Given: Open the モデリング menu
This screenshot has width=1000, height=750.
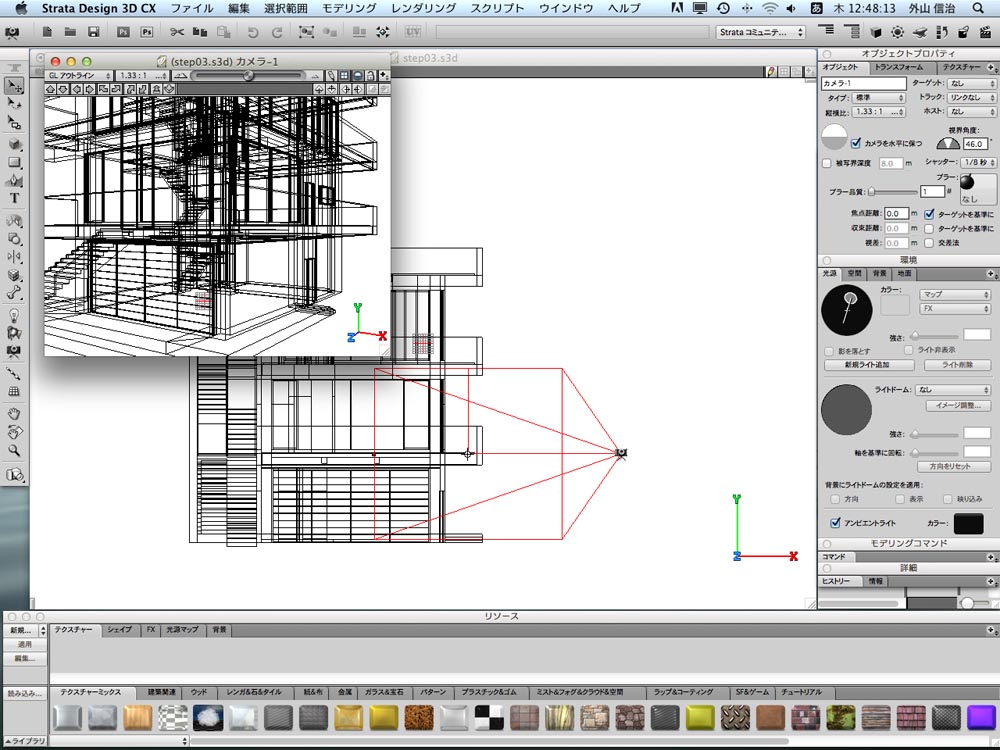Looking at the screenshot, I should (349, 8).
